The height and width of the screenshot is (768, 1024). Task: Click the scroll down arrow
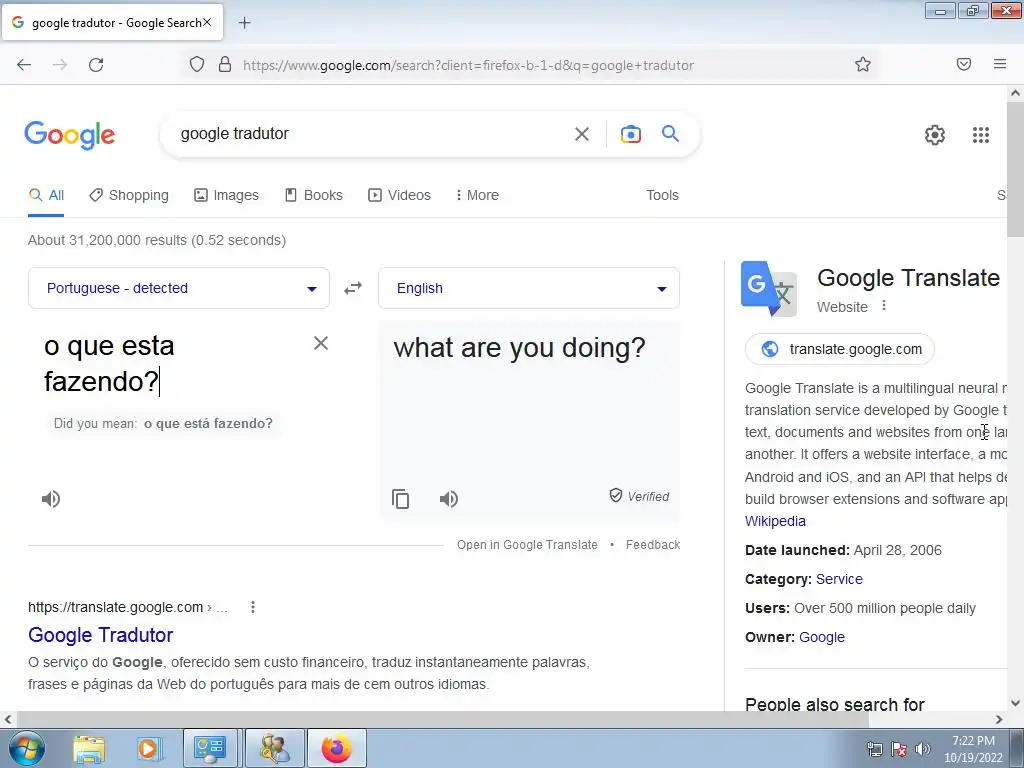click(x=1015, y=703)
